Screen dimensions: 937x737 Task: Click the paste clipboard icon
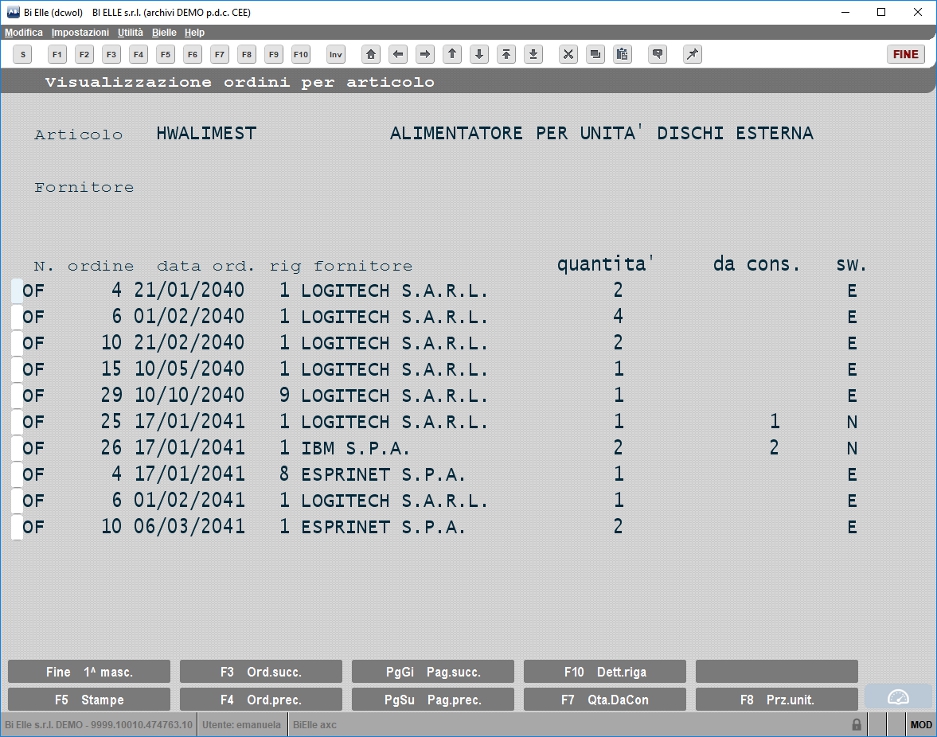pos(622,54)
